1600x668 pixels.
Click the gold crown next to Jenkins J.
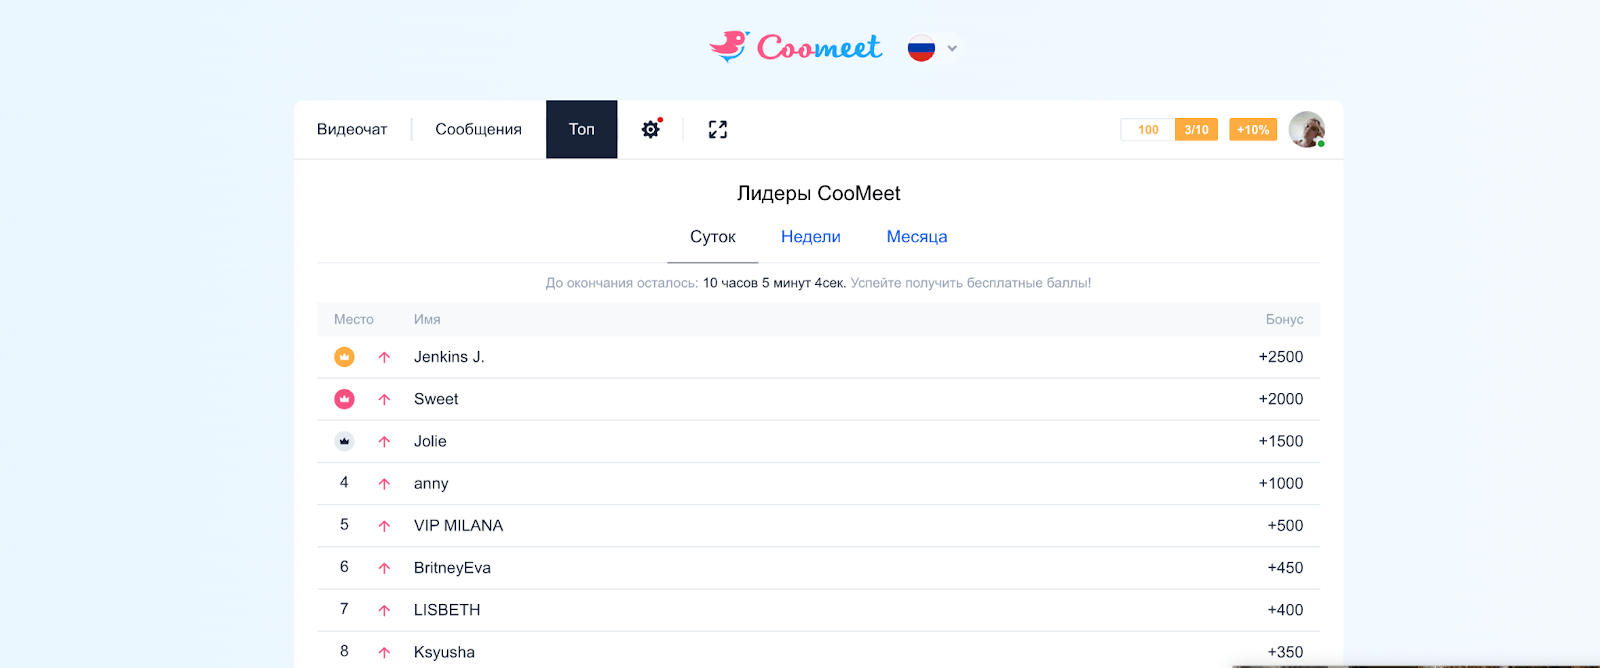[344, 357]
